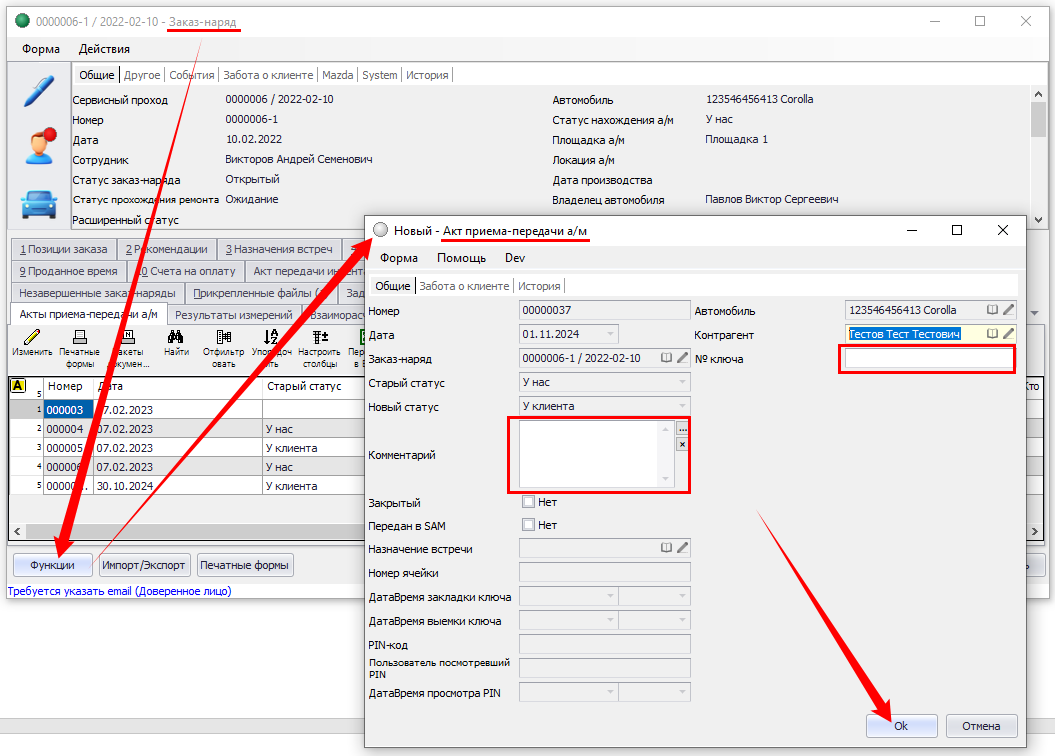Click the Найти binoculars icon
This screenshot has width=1055, height=756.
176,338
